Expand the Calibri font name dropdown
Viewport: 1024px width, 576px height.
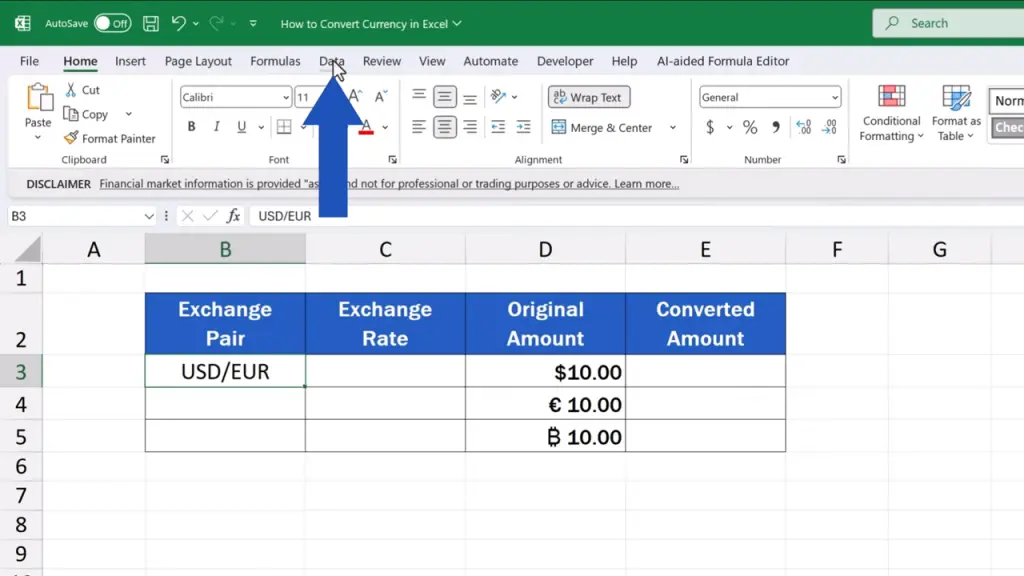click(x=285, y=98)
